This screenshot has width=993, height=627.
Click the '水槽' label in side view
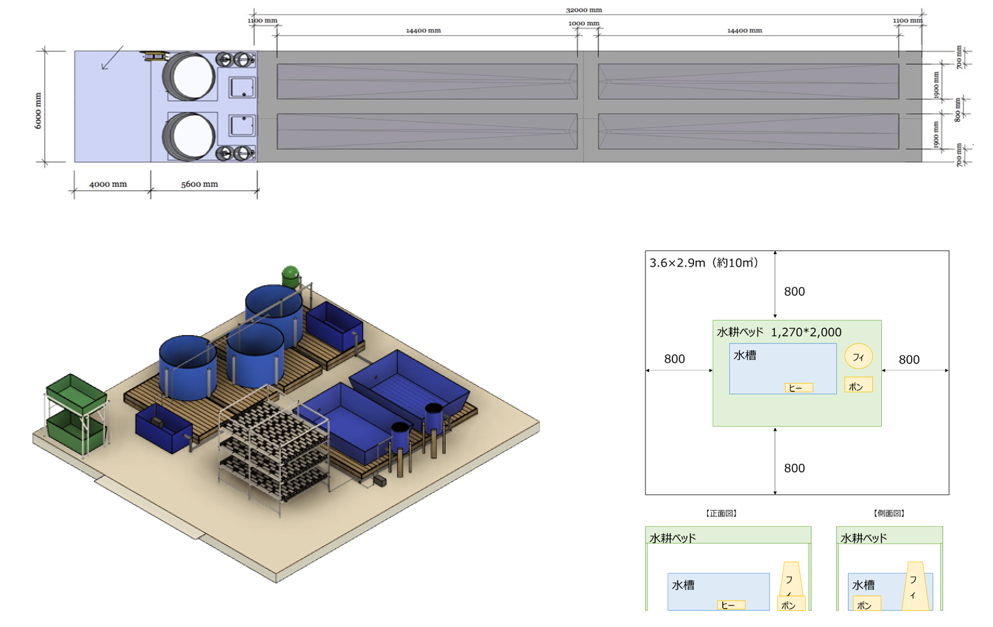point(863,585)
